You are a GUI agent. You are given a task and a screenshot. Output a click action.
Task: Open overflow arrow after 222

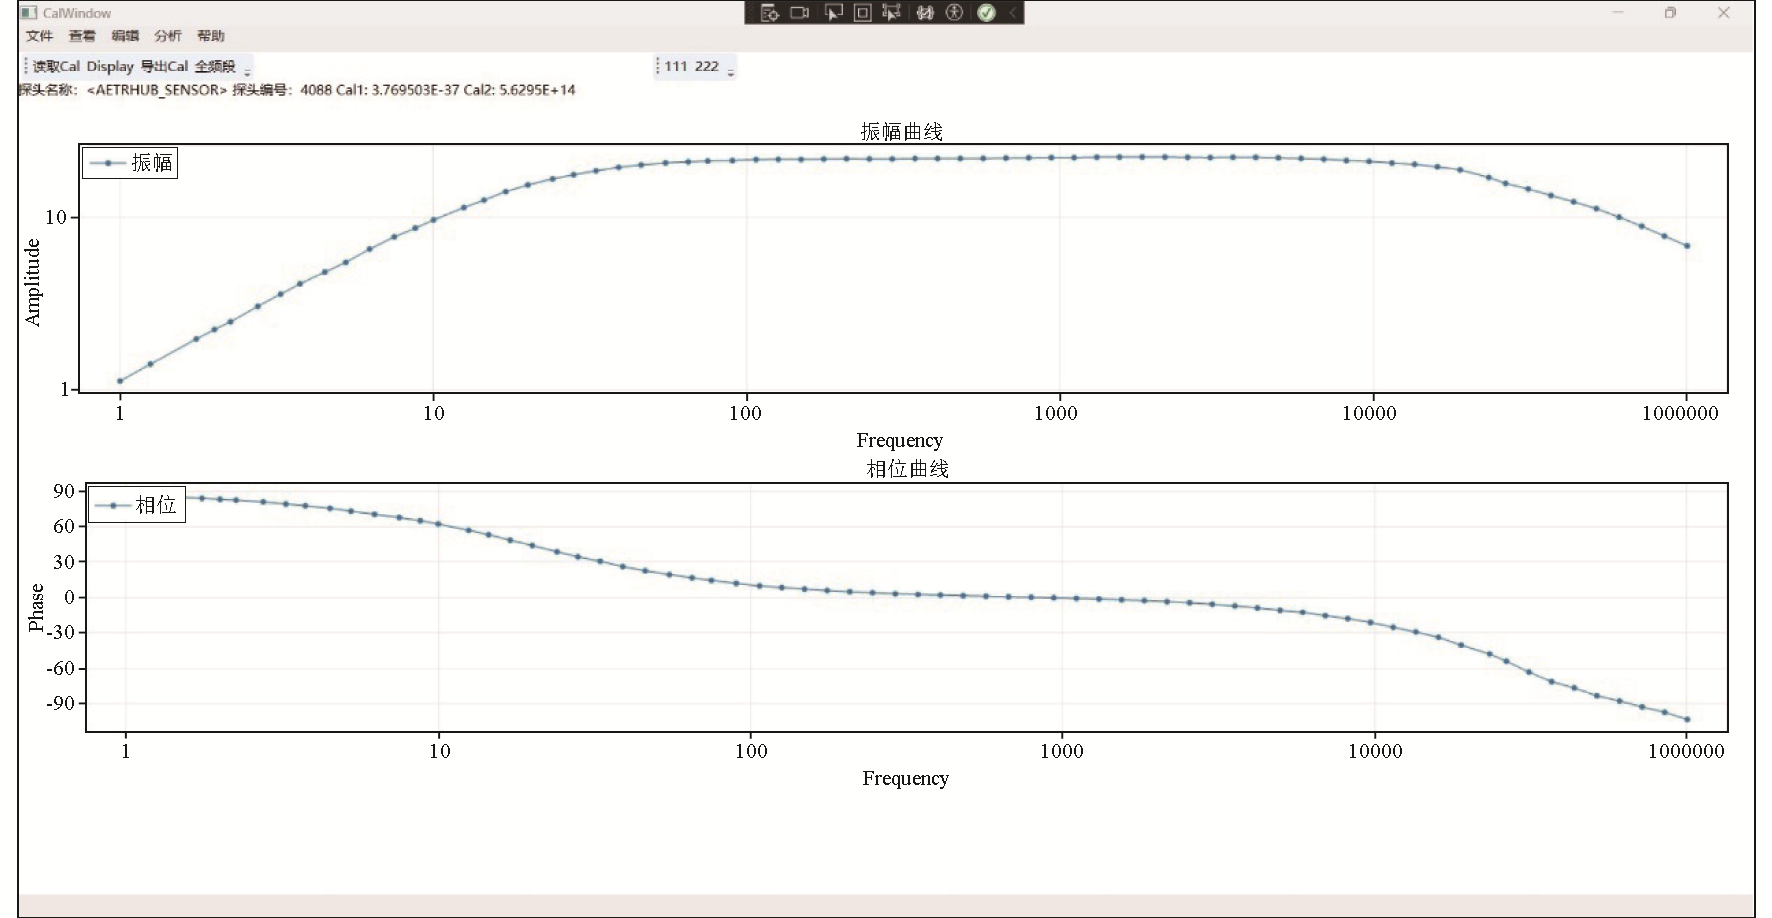pos(731,71)
